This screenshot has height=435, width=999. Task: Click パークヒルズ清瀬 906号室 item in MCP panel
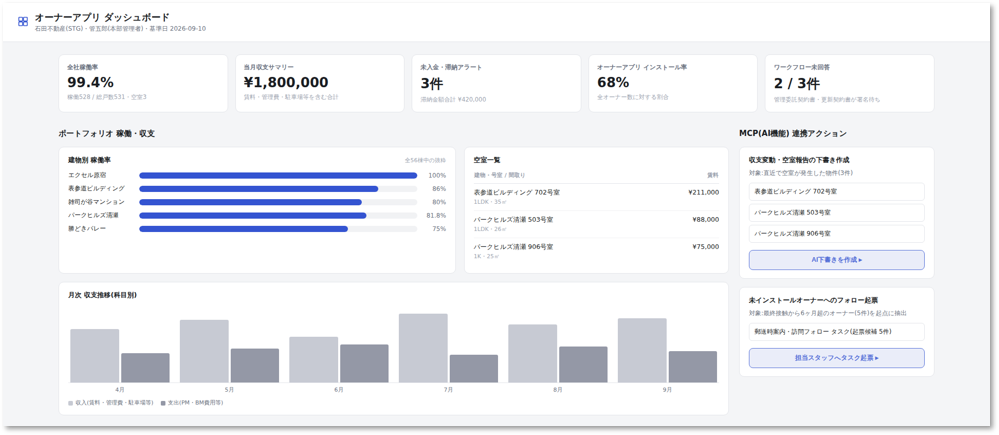pos(836,234)
